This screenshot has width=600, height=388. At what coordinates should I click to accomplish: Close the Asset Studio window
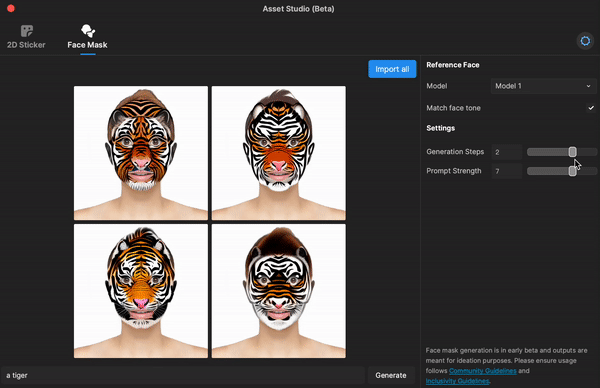pos(11,8)
